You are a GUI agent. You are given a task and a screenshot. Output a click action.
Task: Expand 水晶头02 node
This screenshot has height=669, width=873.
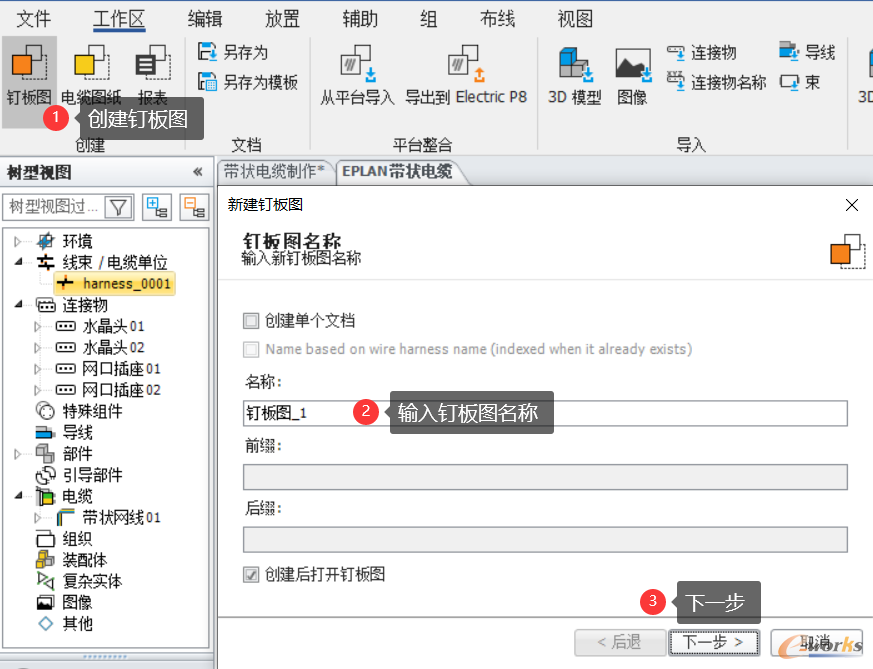tap(38, 348)
